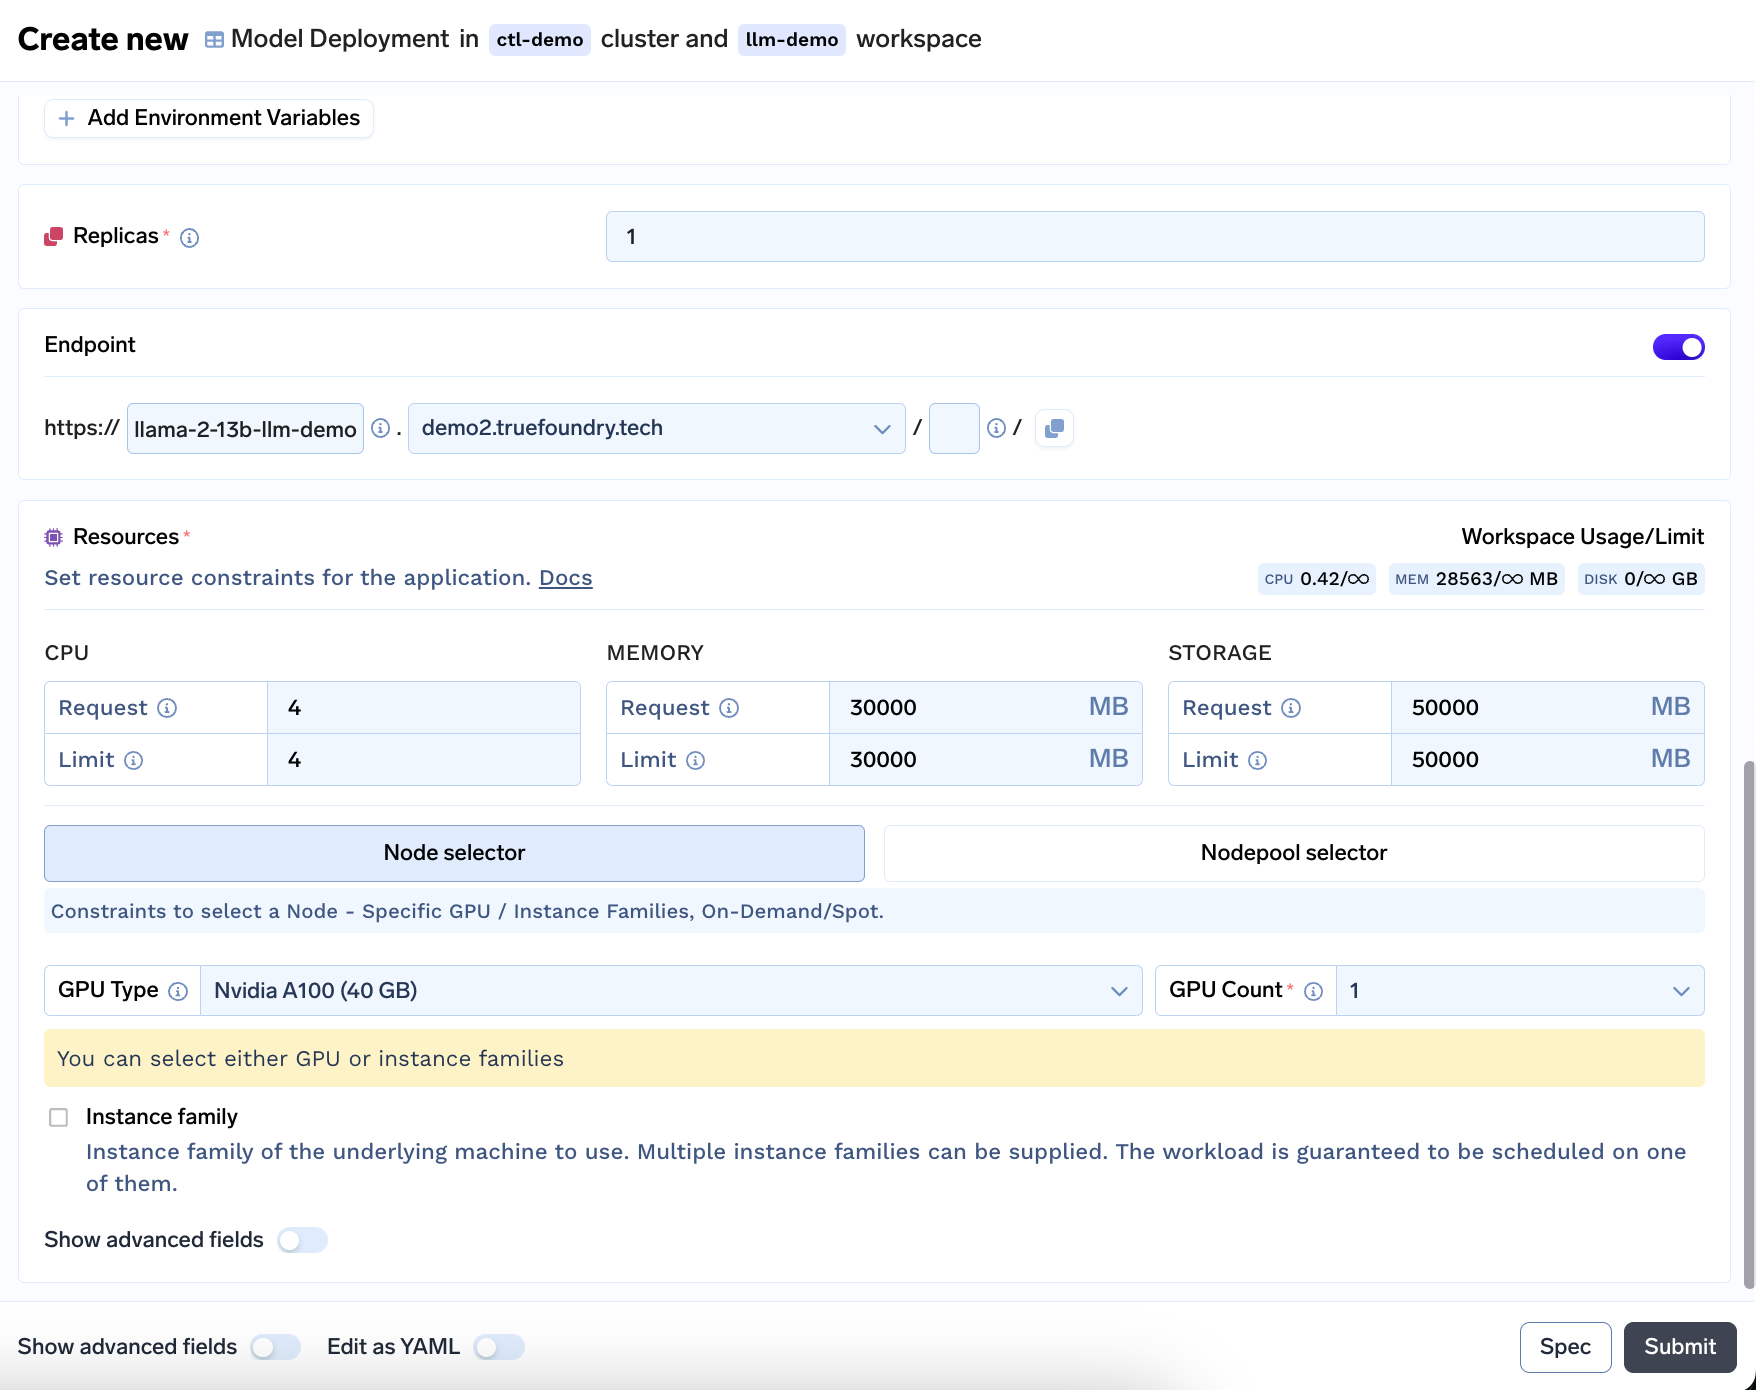Click the ctl-demo cluster badge
This screenshot has height=1390, width=1756.
(540, 40)
